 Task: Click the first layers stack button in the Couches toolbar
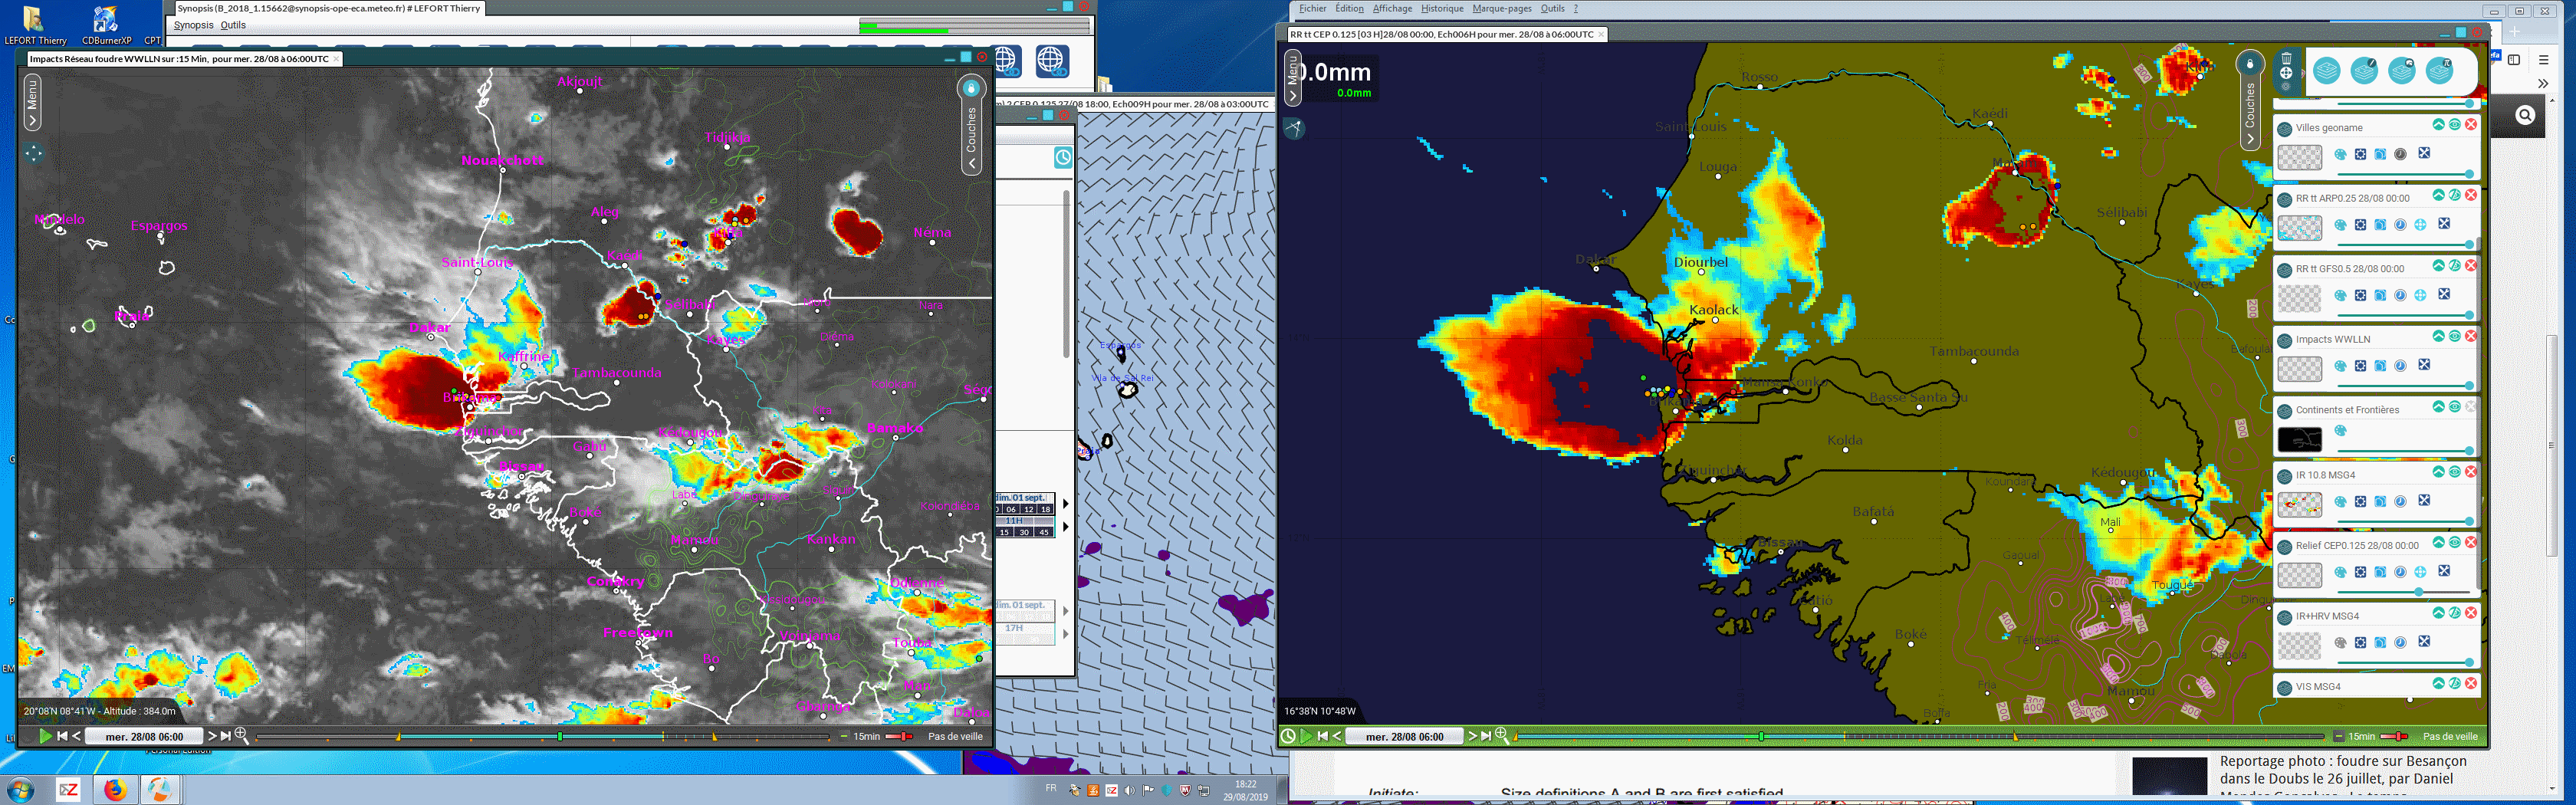point(2327,71)
